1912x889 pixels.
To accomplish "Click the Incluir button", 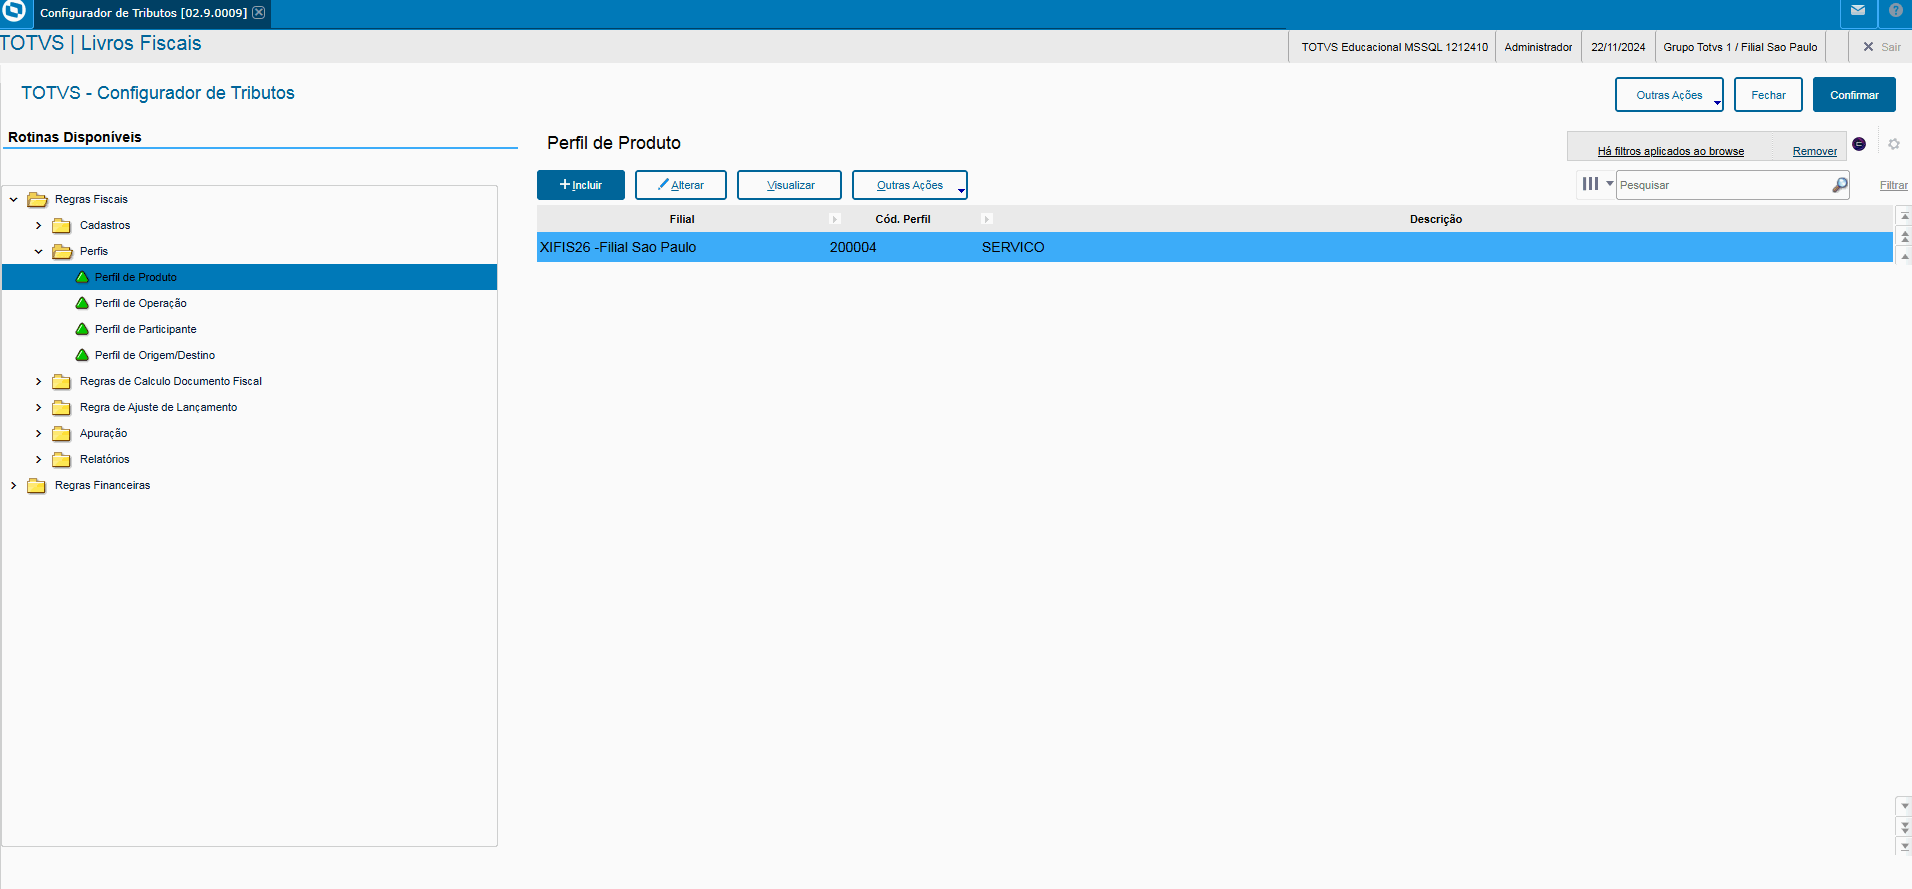I will coord(581,185).
